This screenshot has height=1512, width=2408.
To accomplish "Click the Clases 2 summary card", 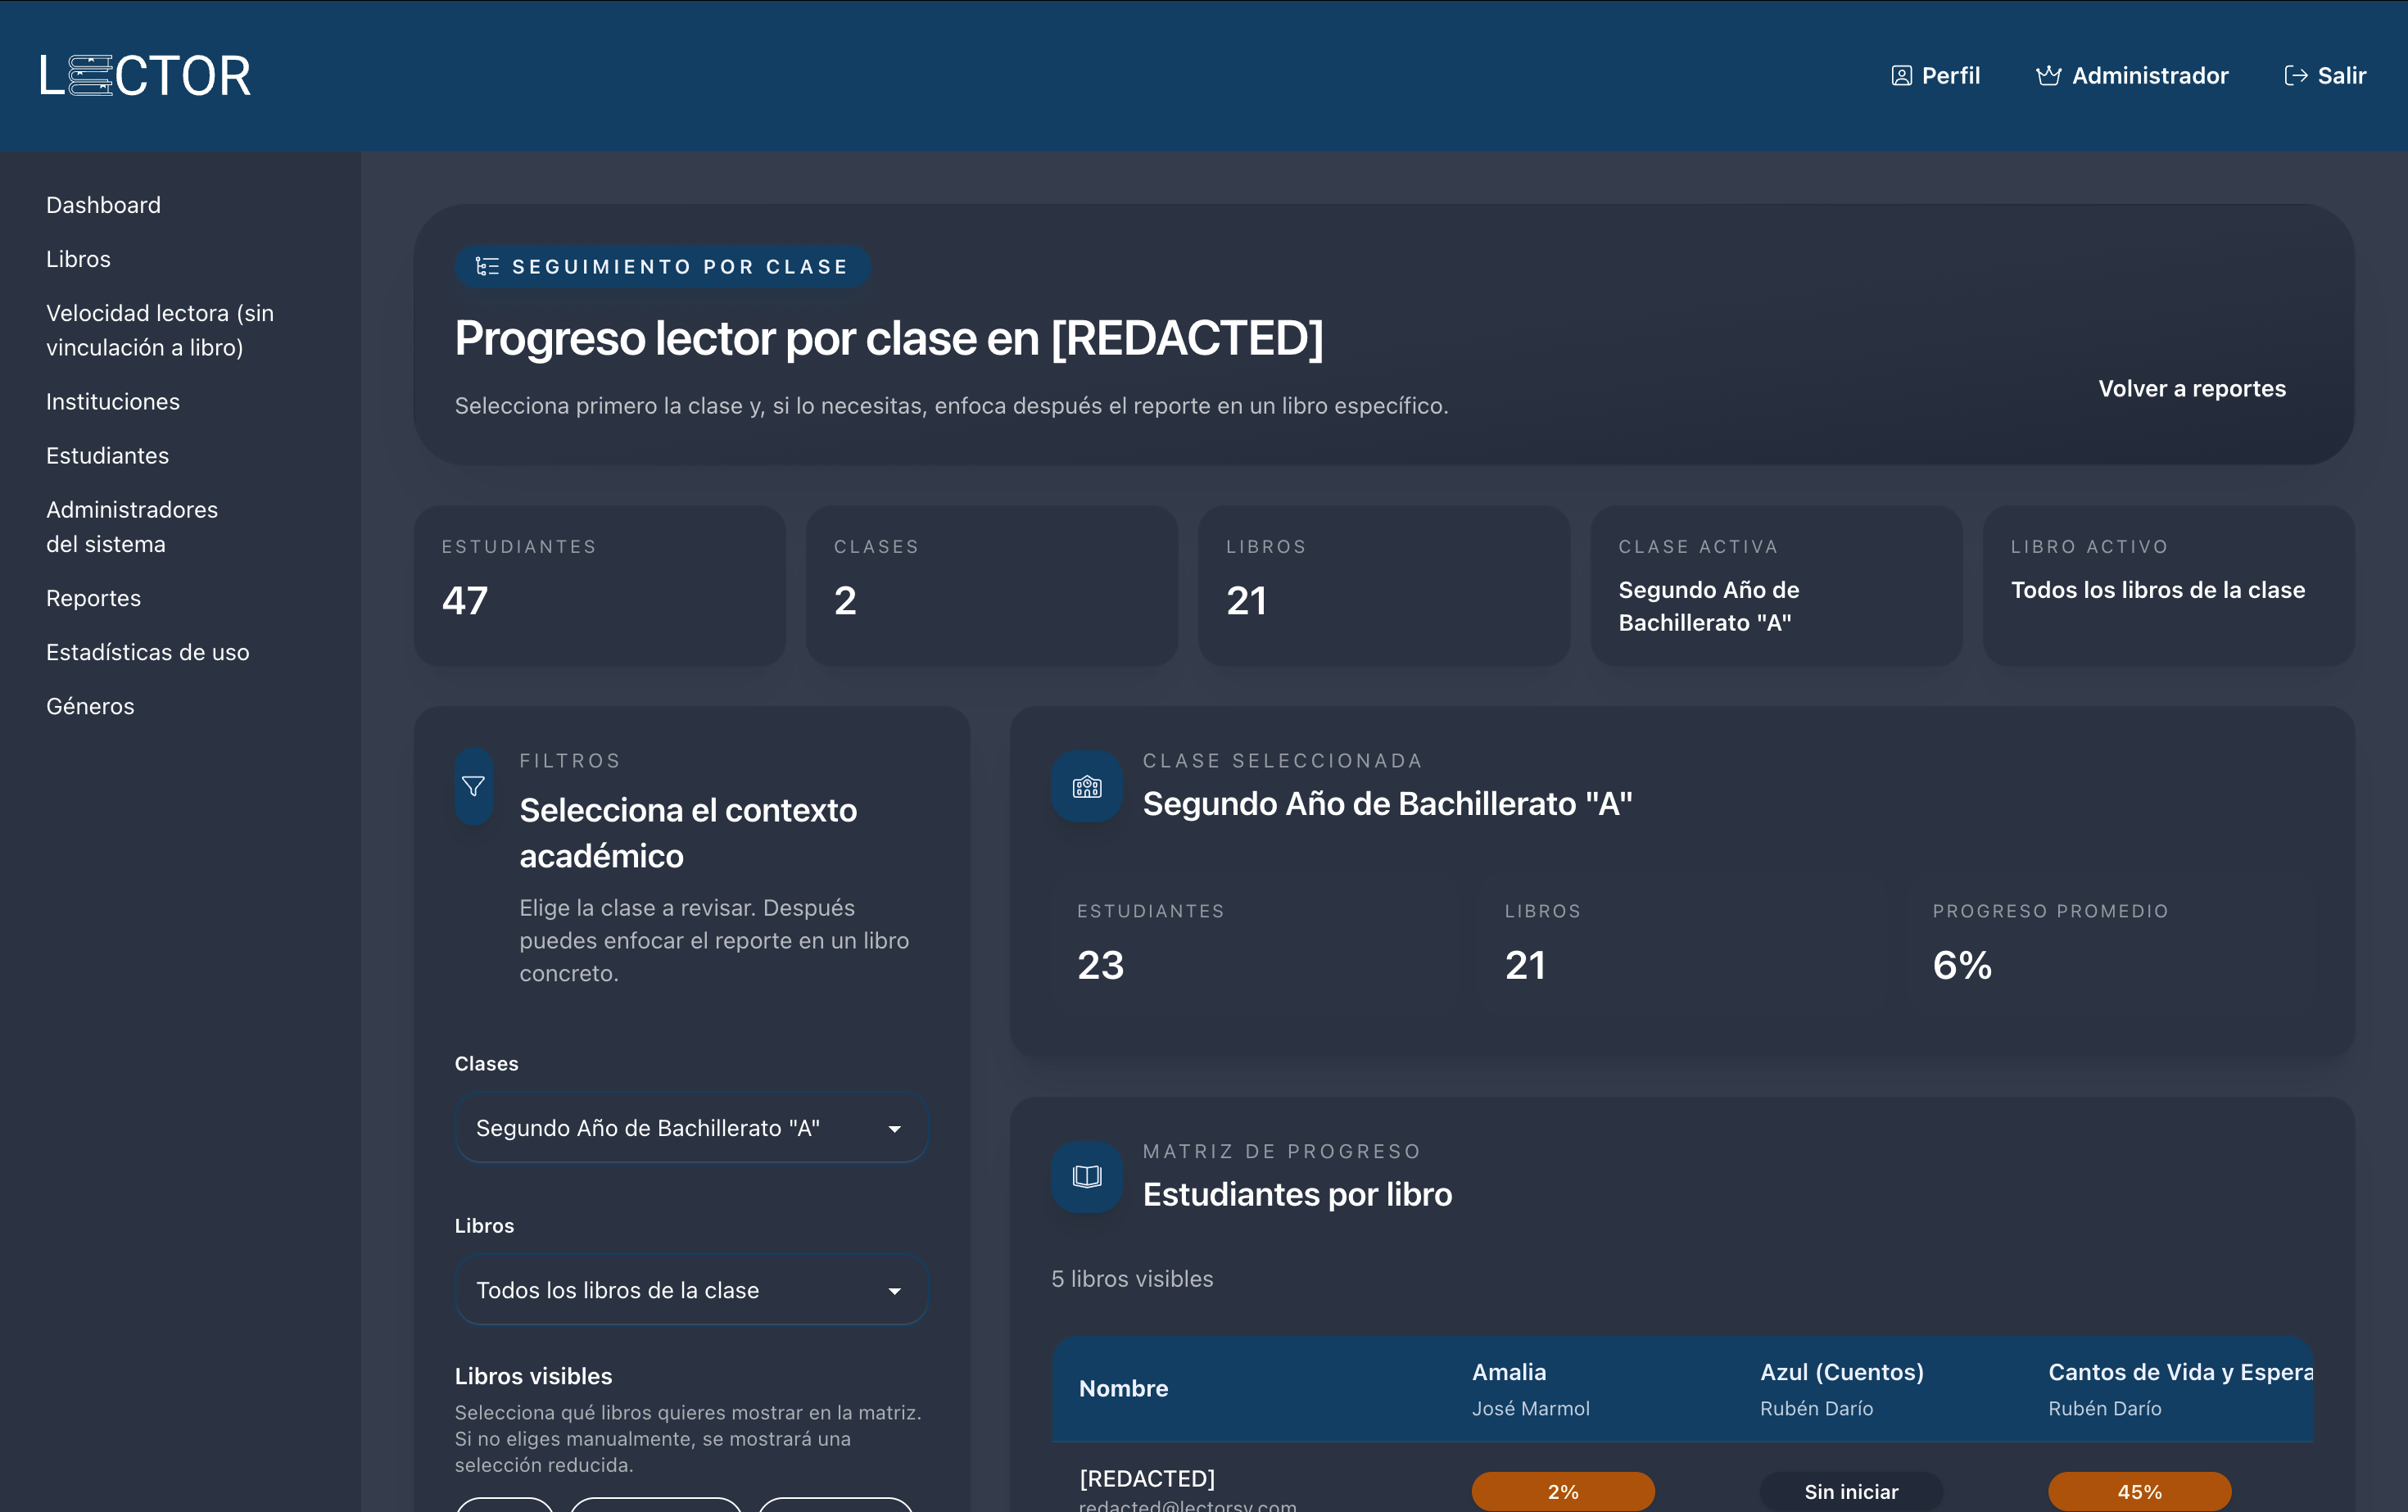I will point(992,585).
